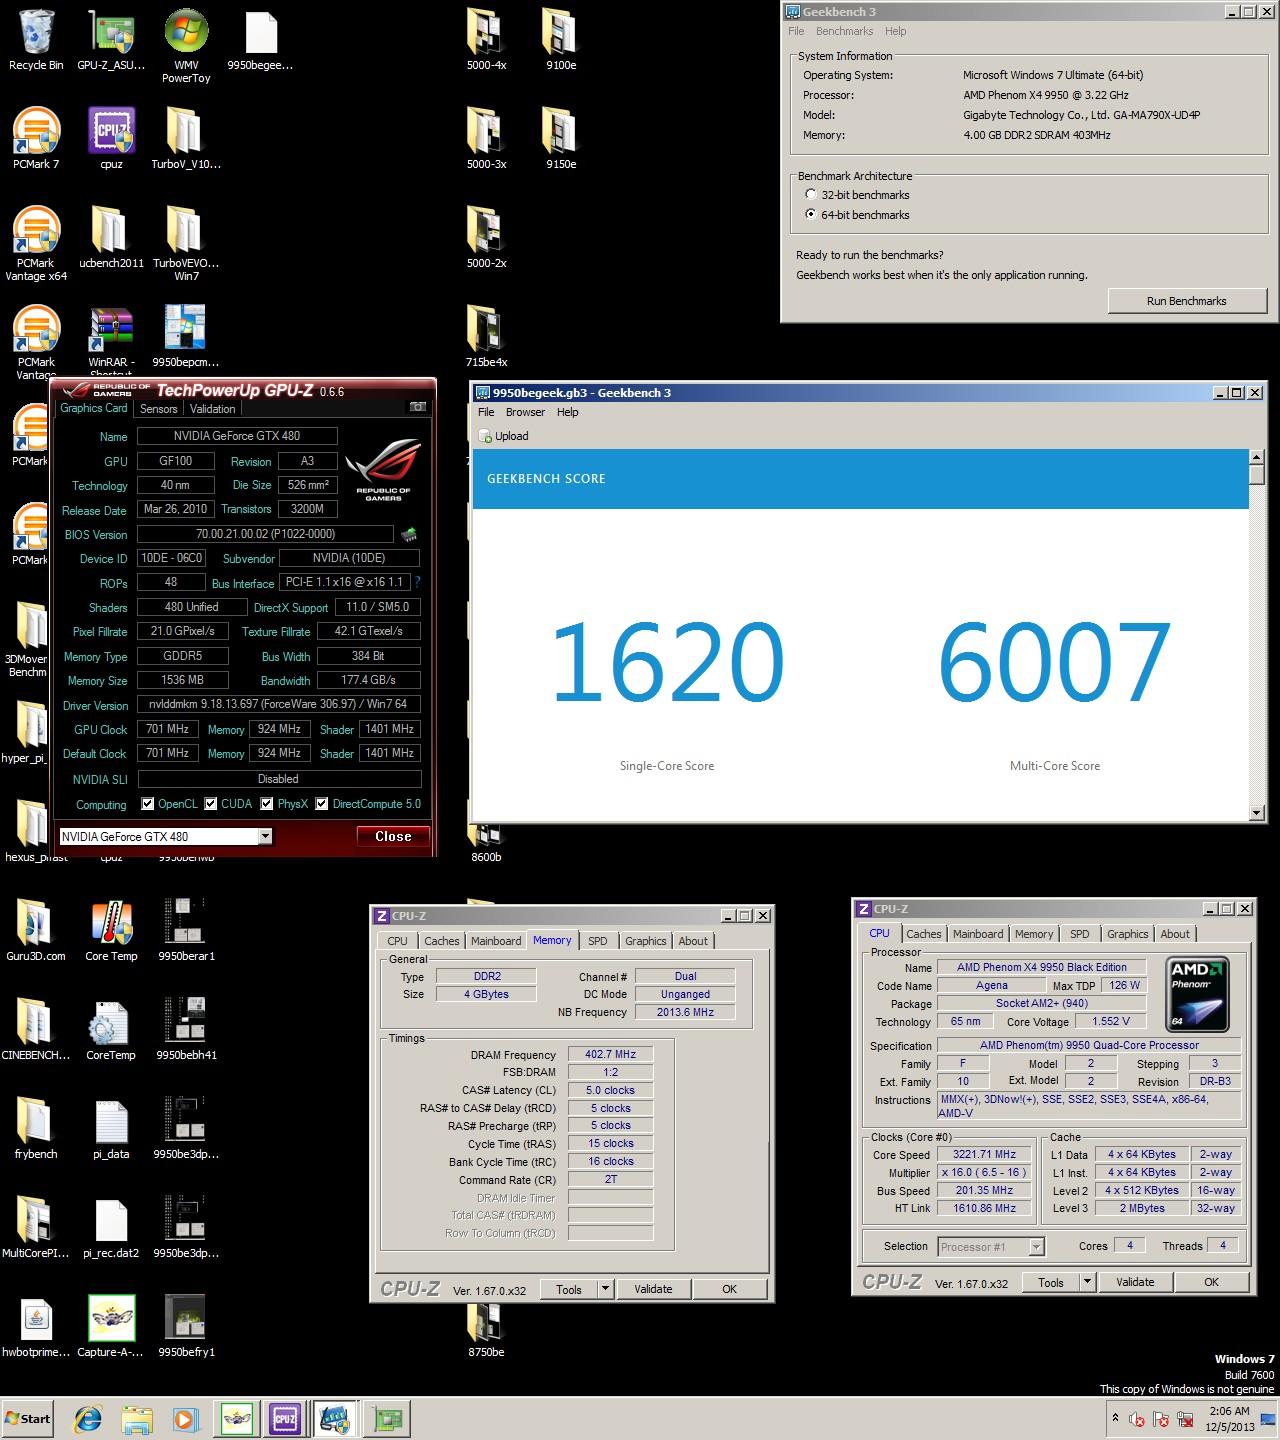Open Windows Explorer from the taskbar

[x=137, y=1418]
